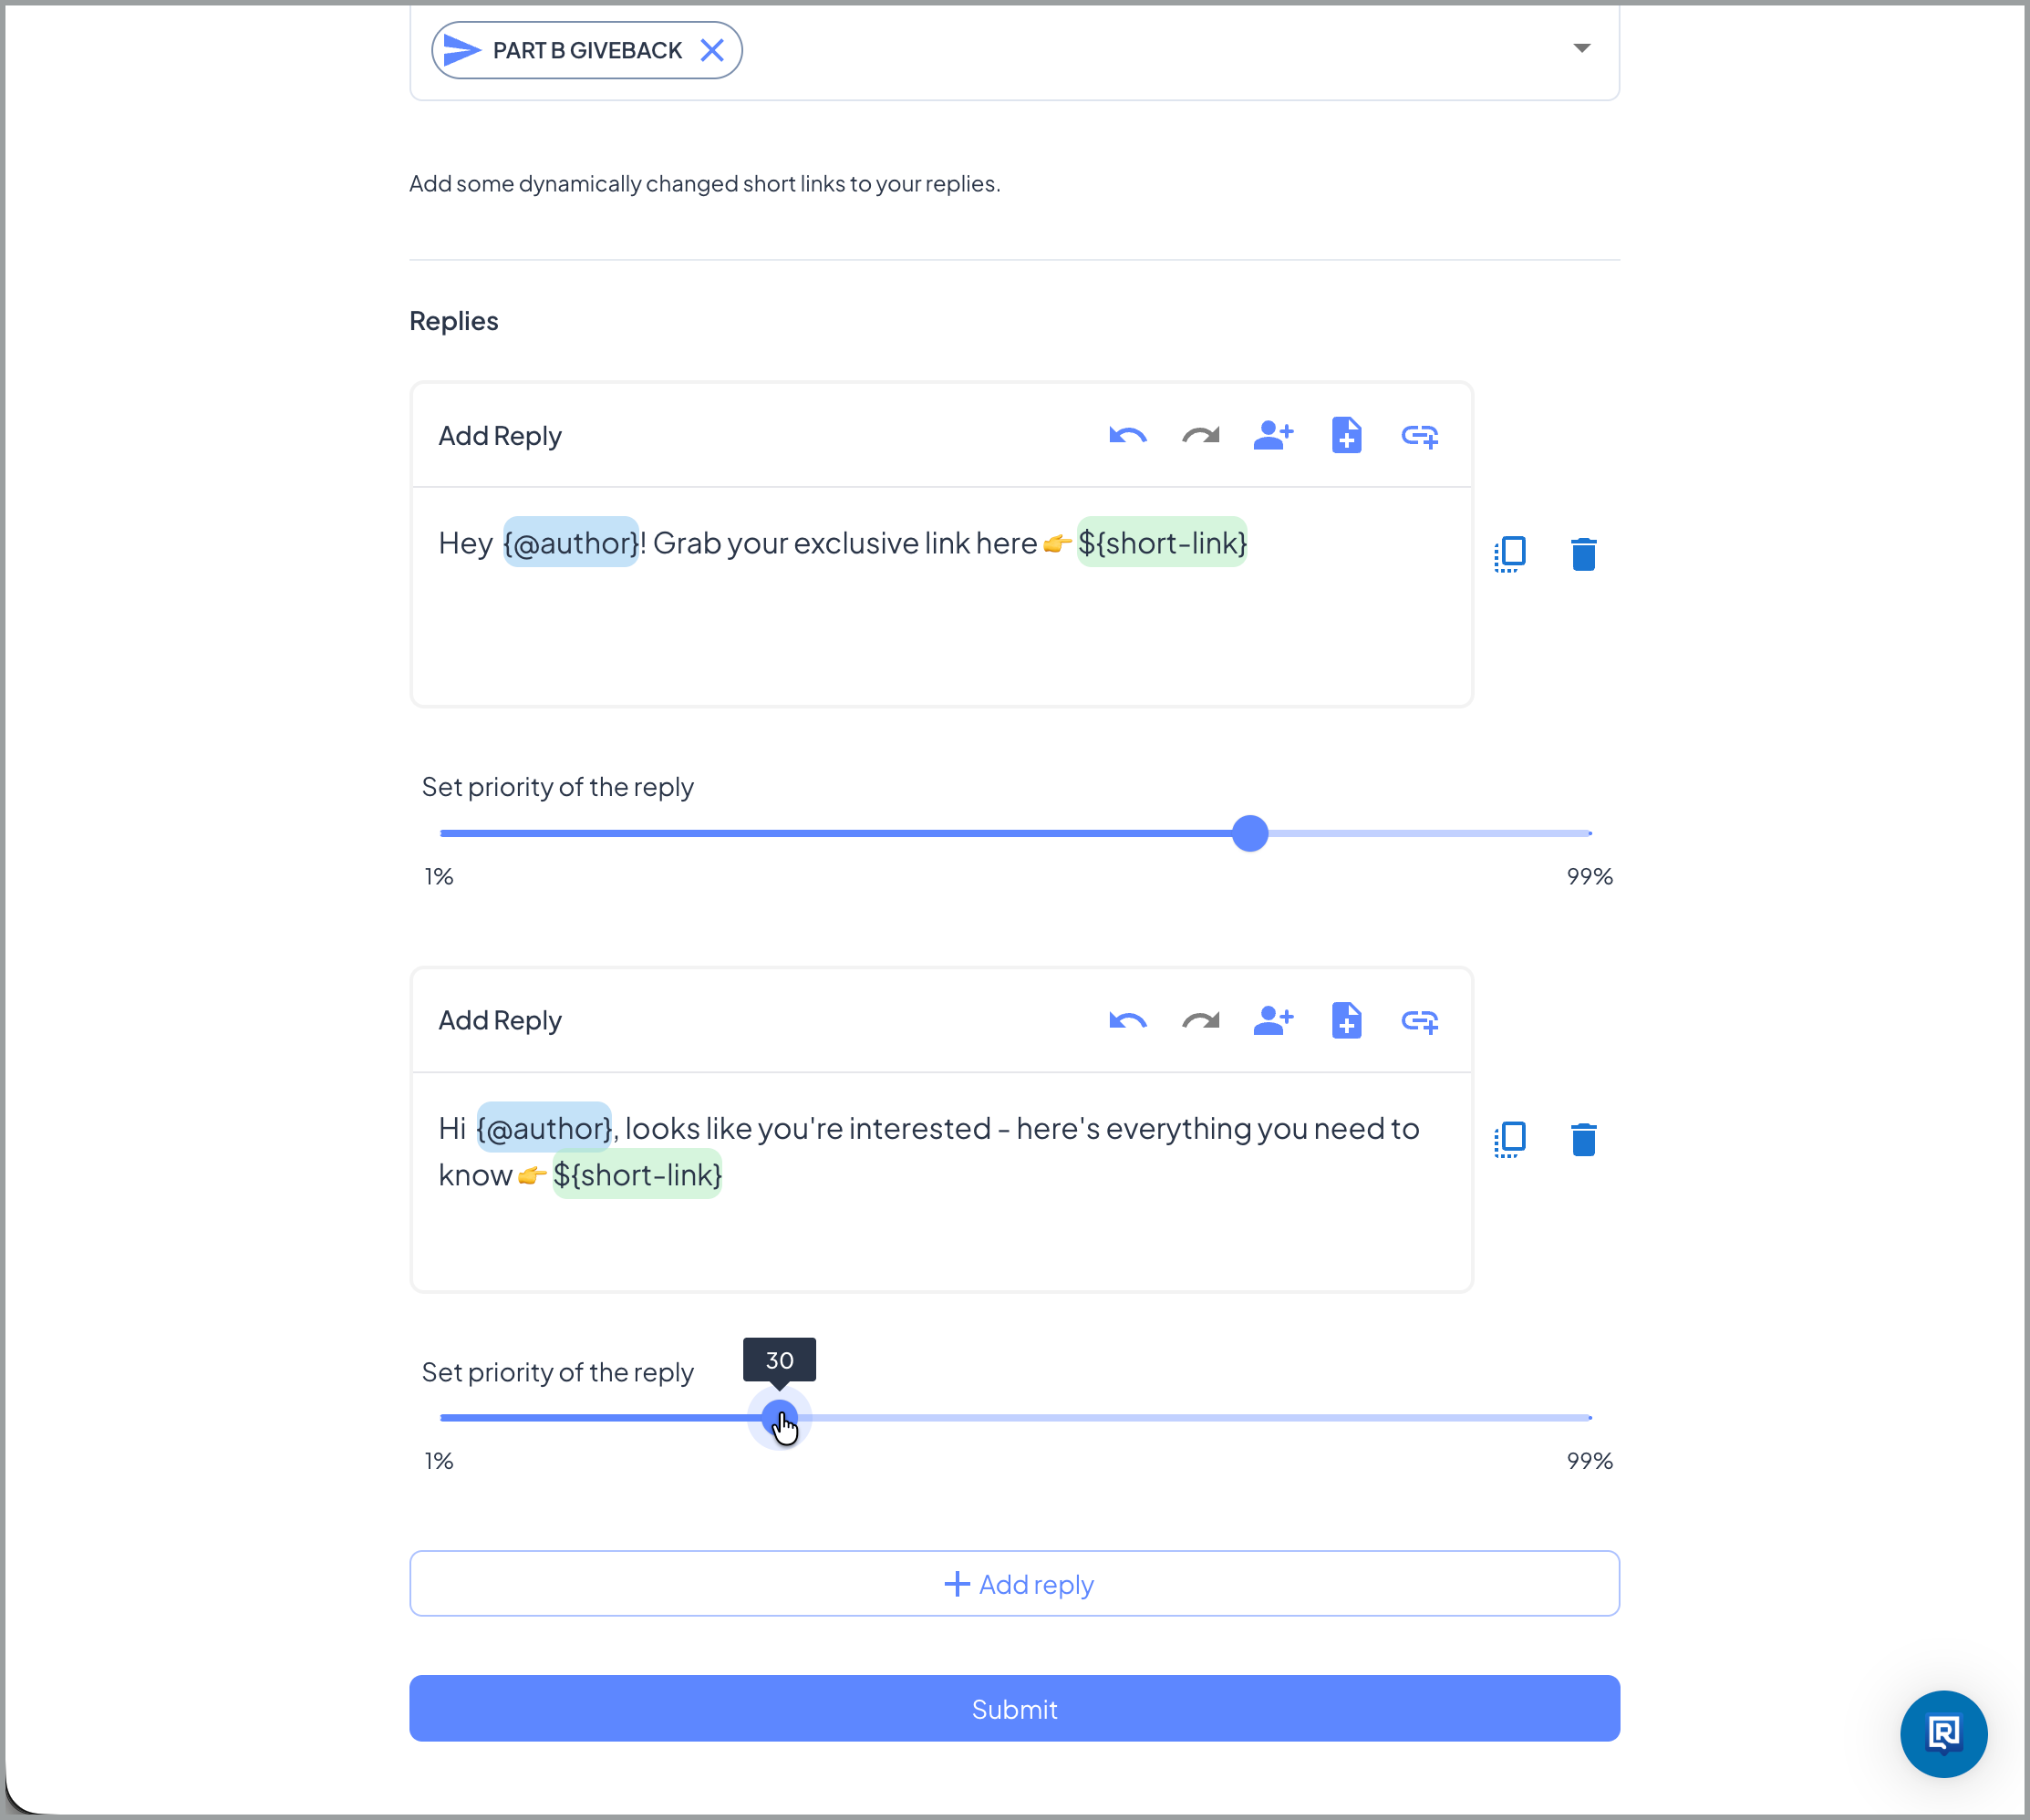The image size is (2030, 1820).
Task: Add template file in second reply toolbar
Action: (x=1347, y=1021)
